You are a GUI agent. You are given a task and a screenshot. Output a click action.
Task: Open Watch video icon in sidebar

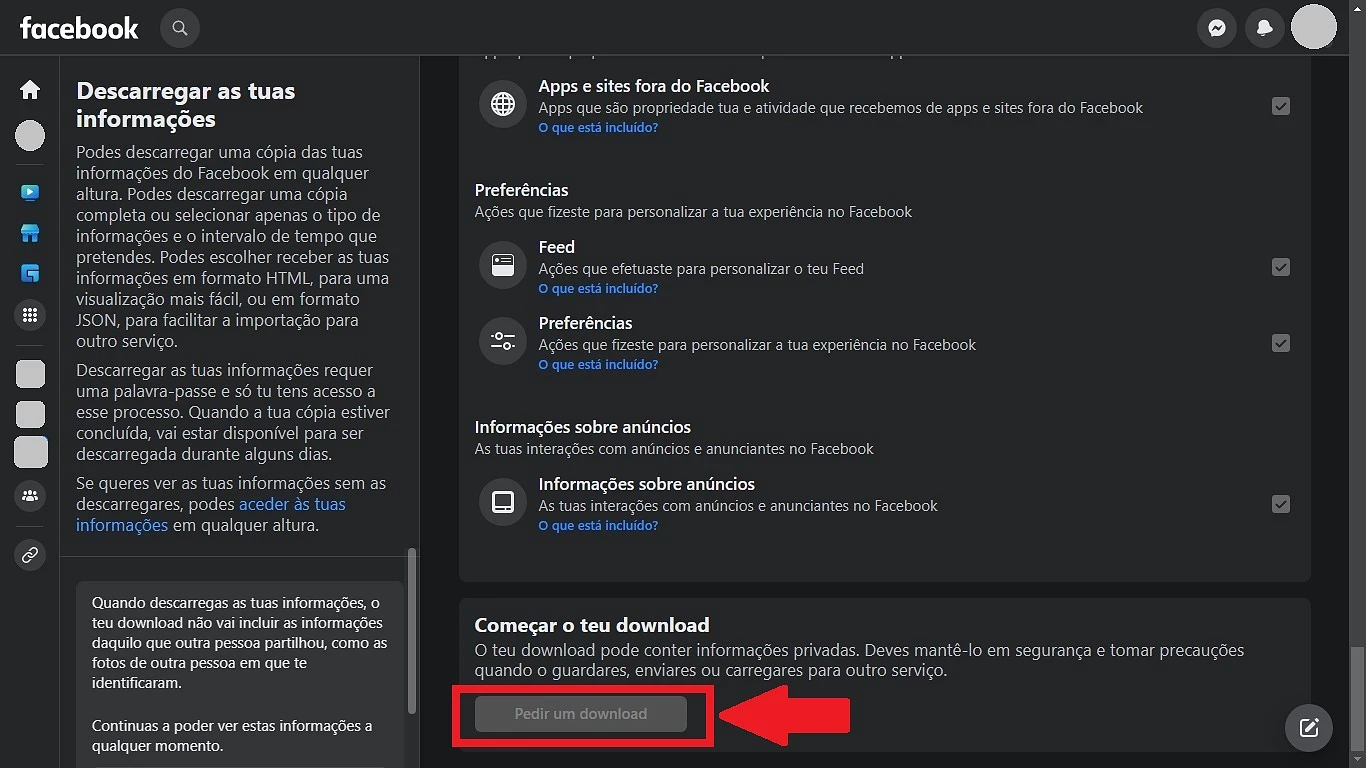(x=30, y=192)
